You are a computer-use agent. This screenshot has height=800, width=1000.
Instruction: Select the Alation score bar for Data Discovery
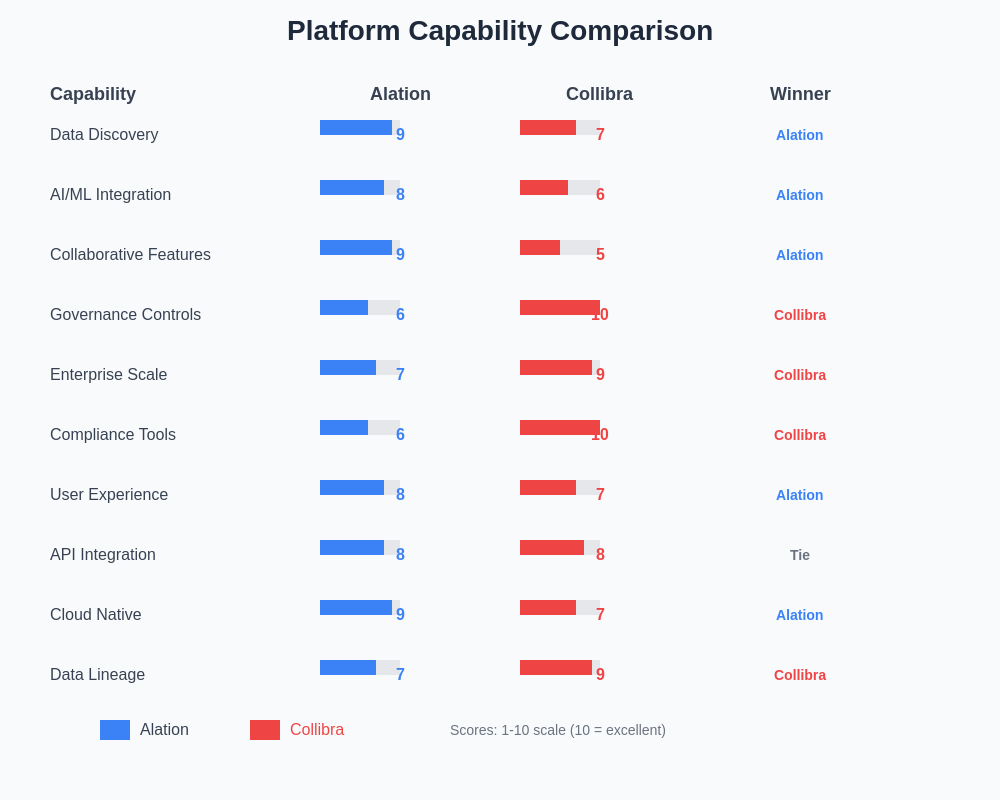click(x=356, y=128)
